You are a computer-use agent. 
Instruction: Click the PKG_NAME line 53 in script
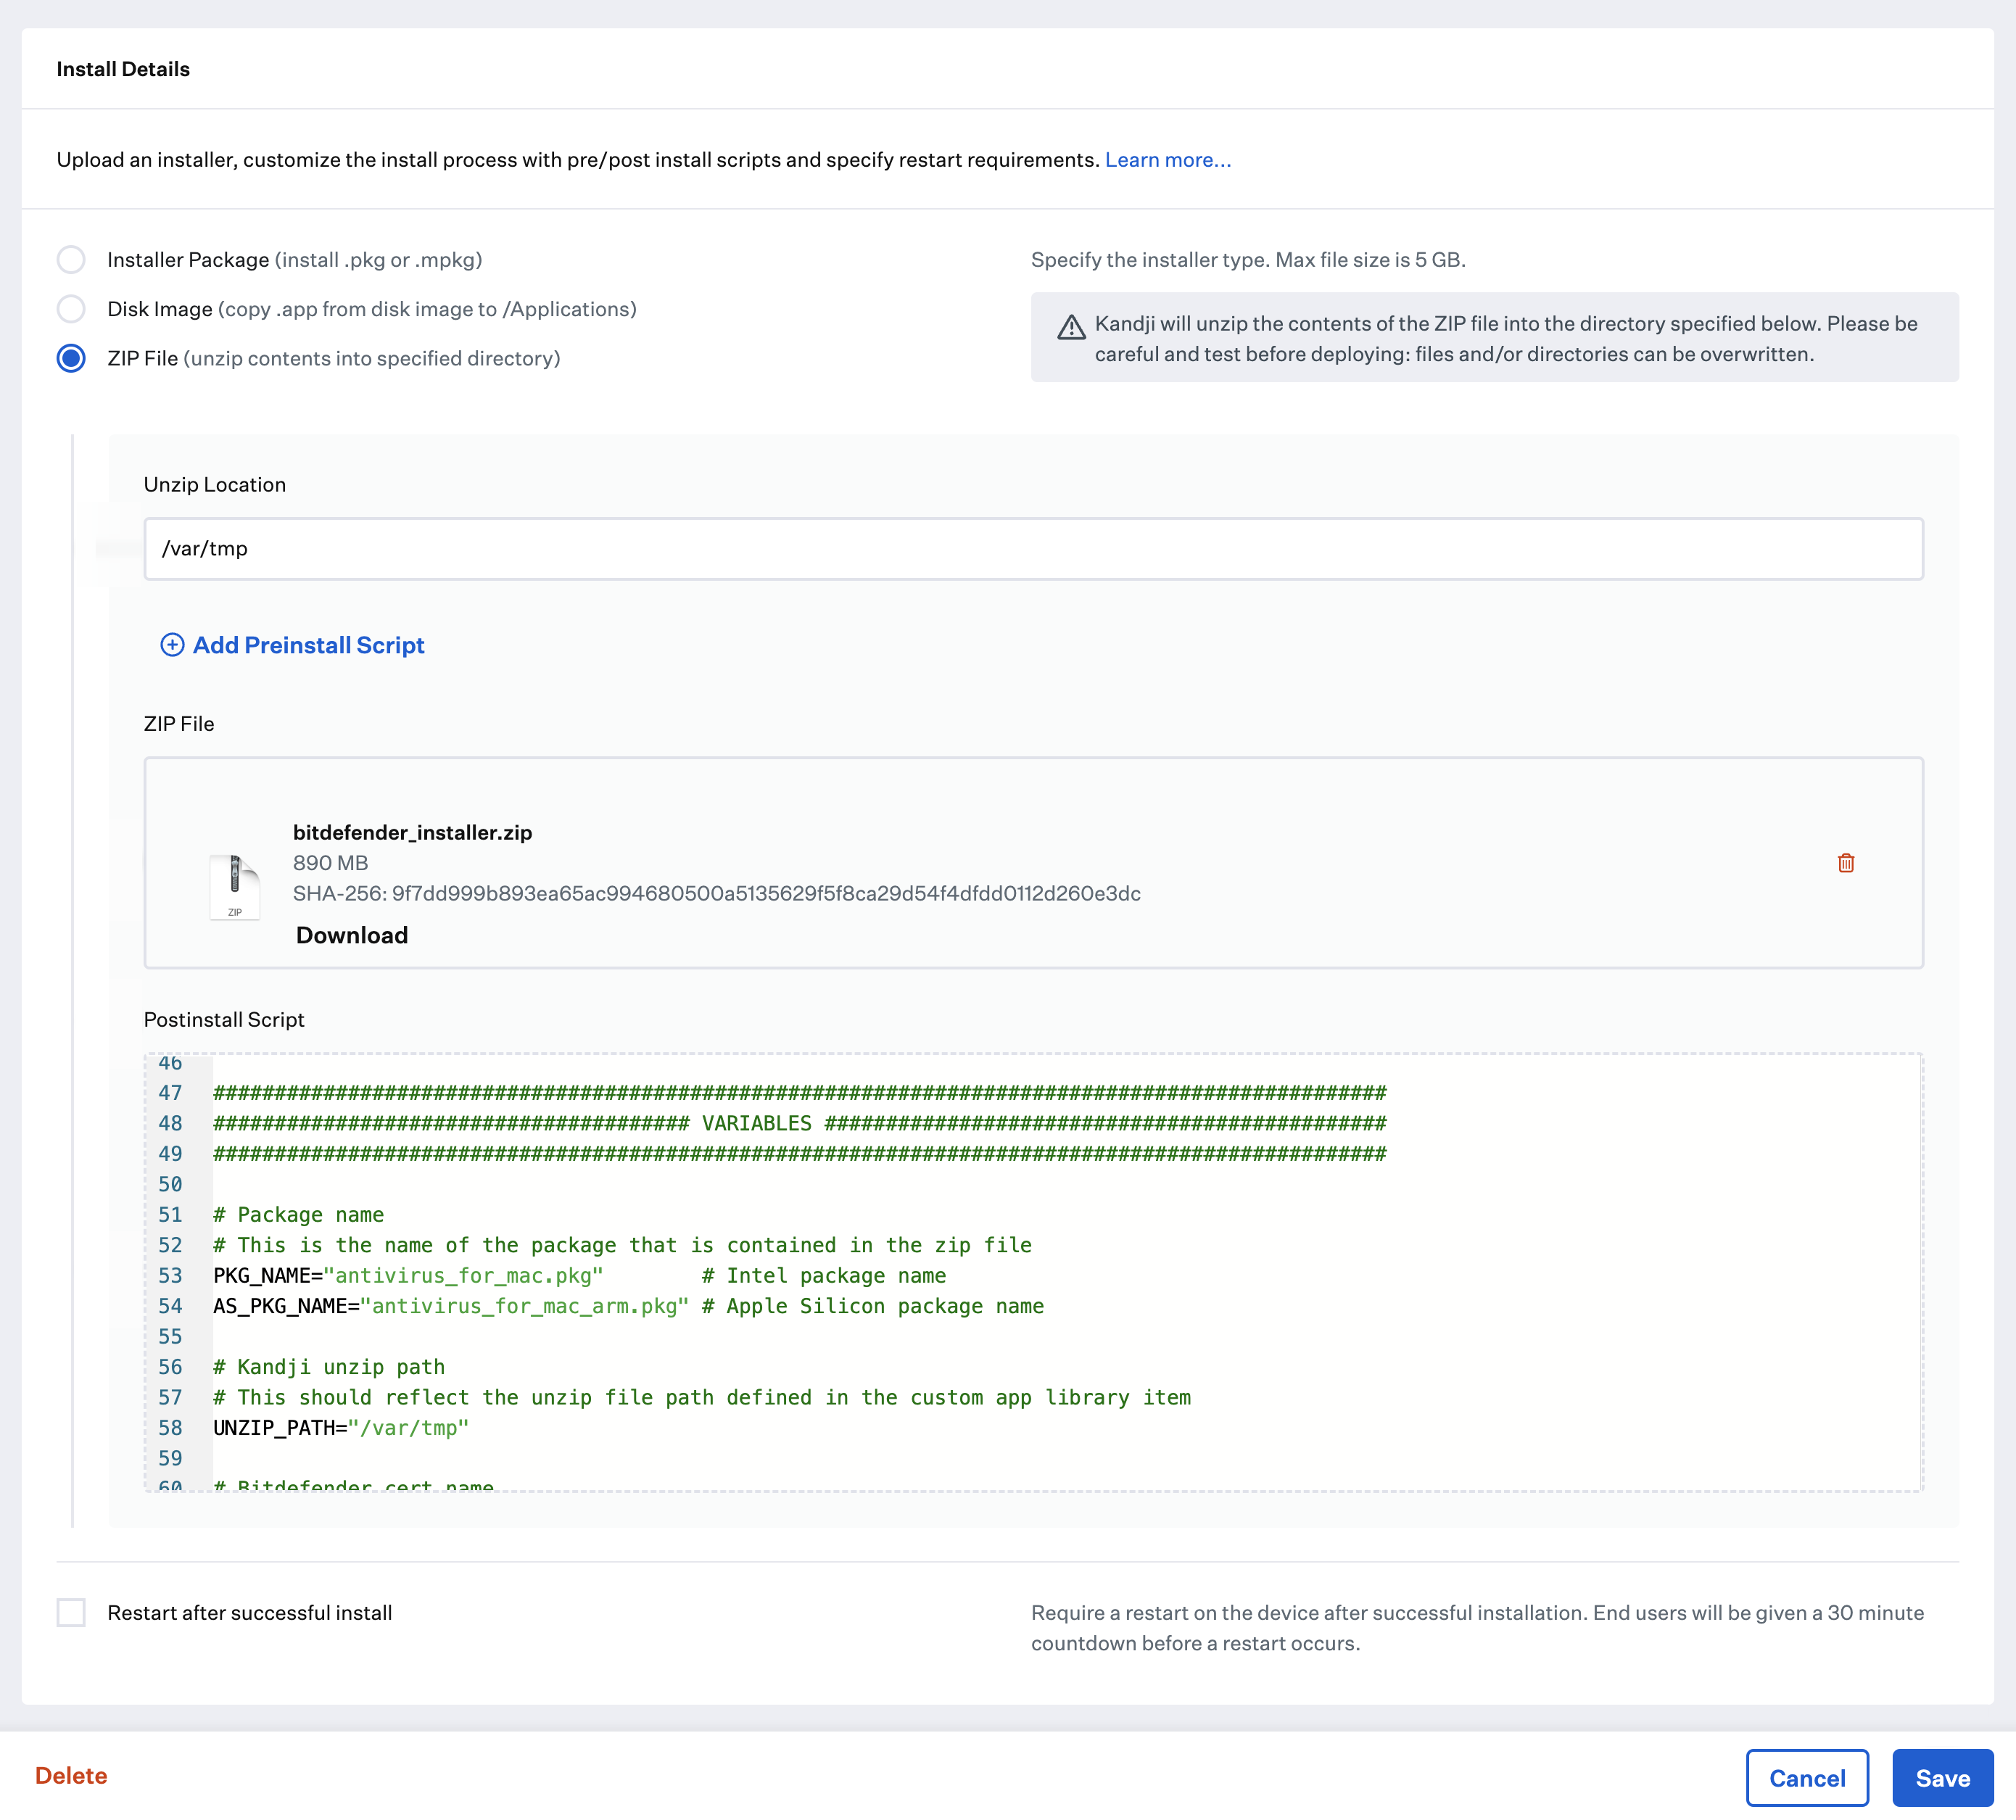click(579, 1275)
